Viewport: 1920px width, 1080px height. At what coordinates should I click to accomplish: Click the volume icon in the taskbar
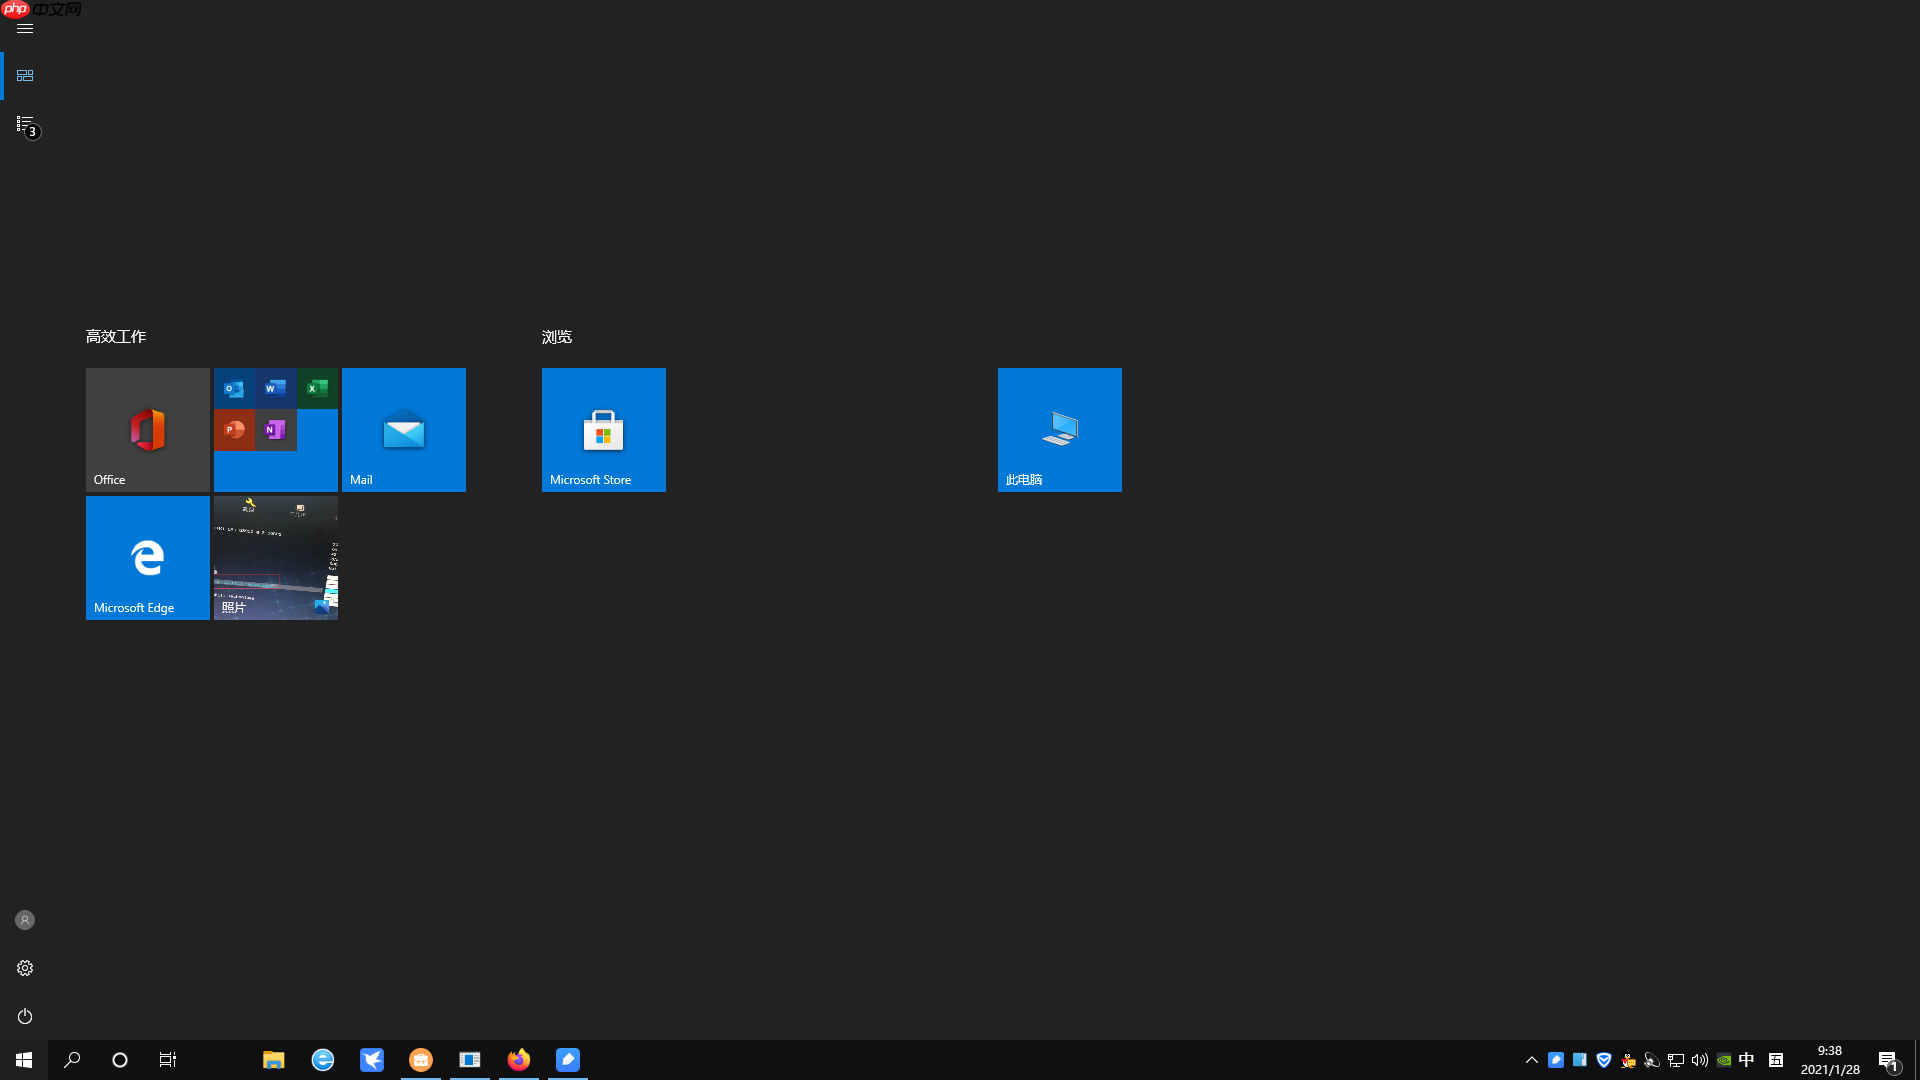(1700, 1060)
